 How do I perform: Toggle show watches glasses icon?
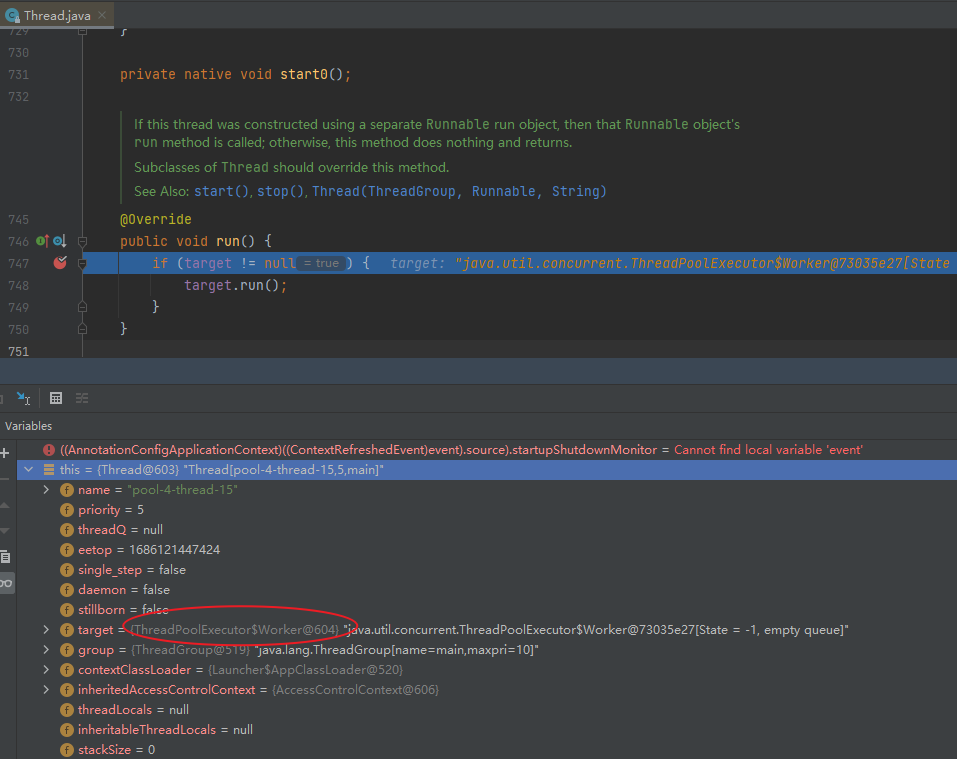click(6, 583)
